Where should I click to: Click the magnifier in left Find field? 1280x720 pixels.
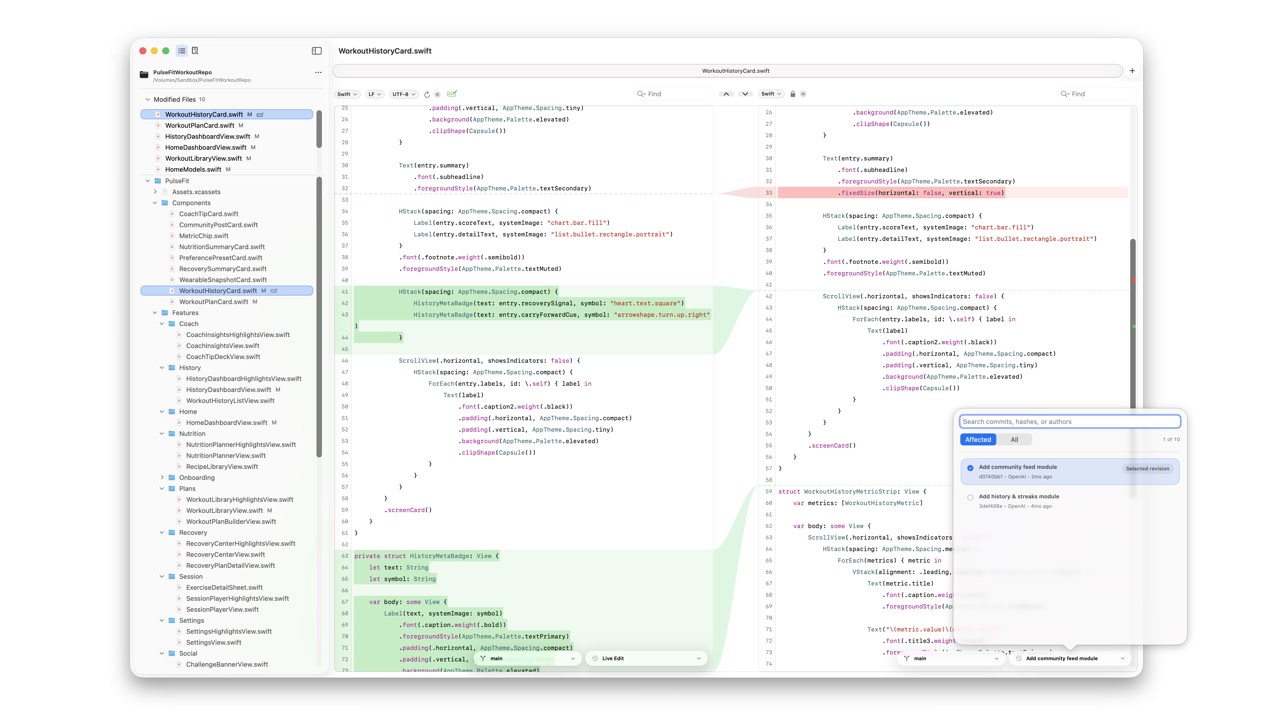pyautogui.click(x=641, y=94)
